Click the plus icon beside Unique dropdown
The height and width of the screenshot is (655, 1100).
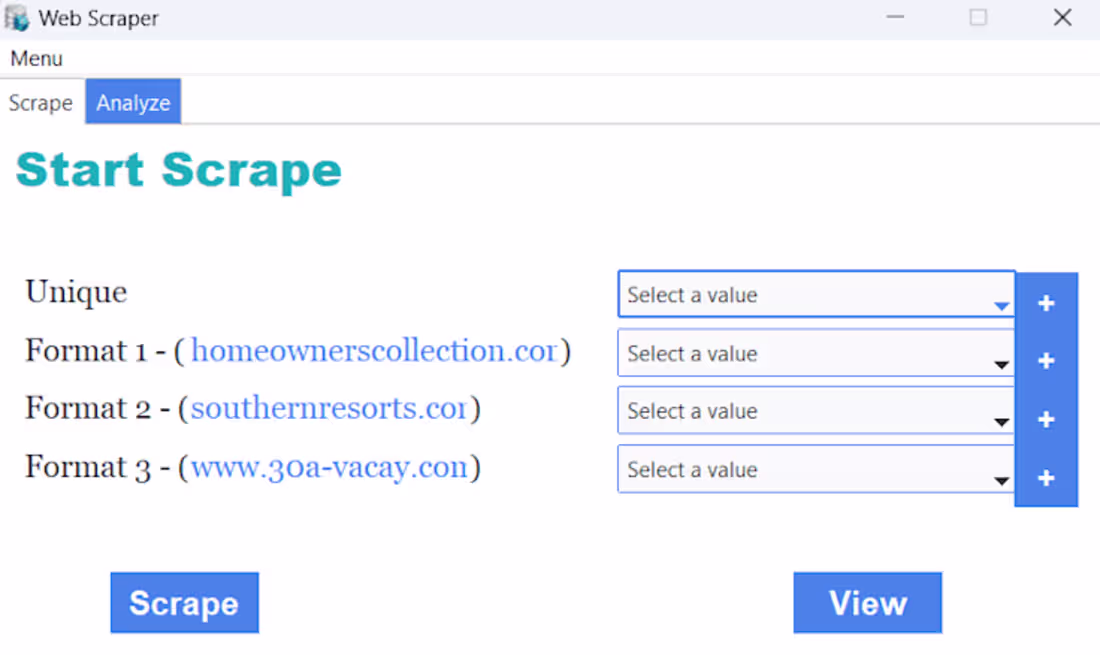pos(1046,303)
